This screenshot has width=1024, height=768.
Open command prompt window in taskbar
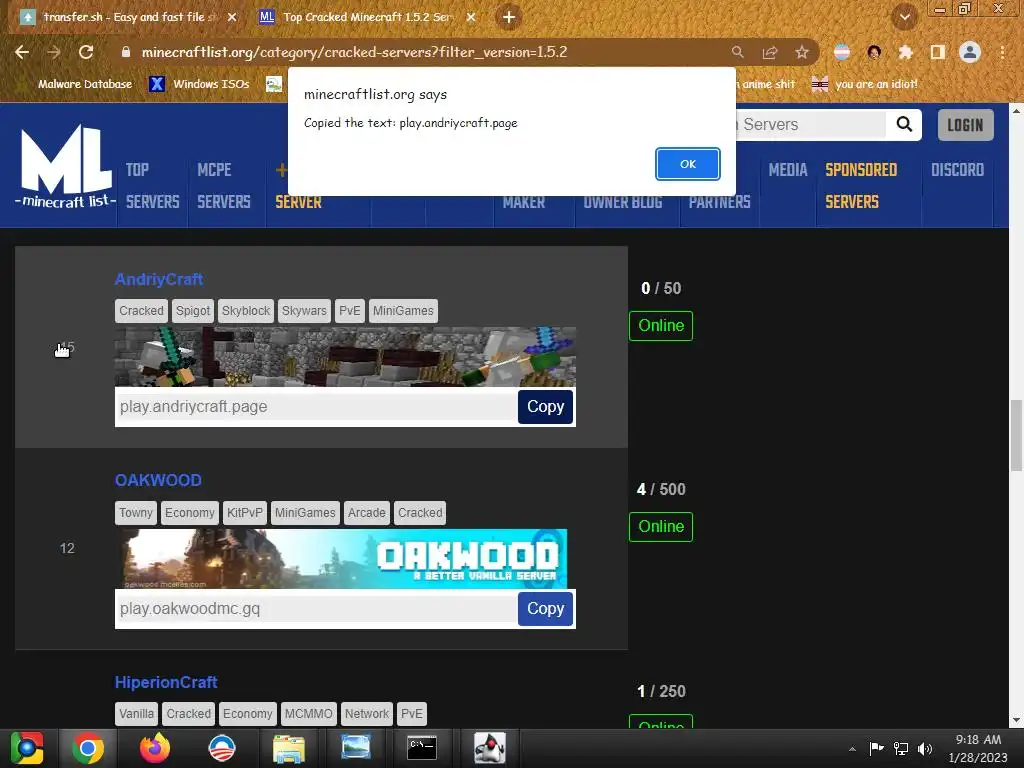click(x=422, y=748)
